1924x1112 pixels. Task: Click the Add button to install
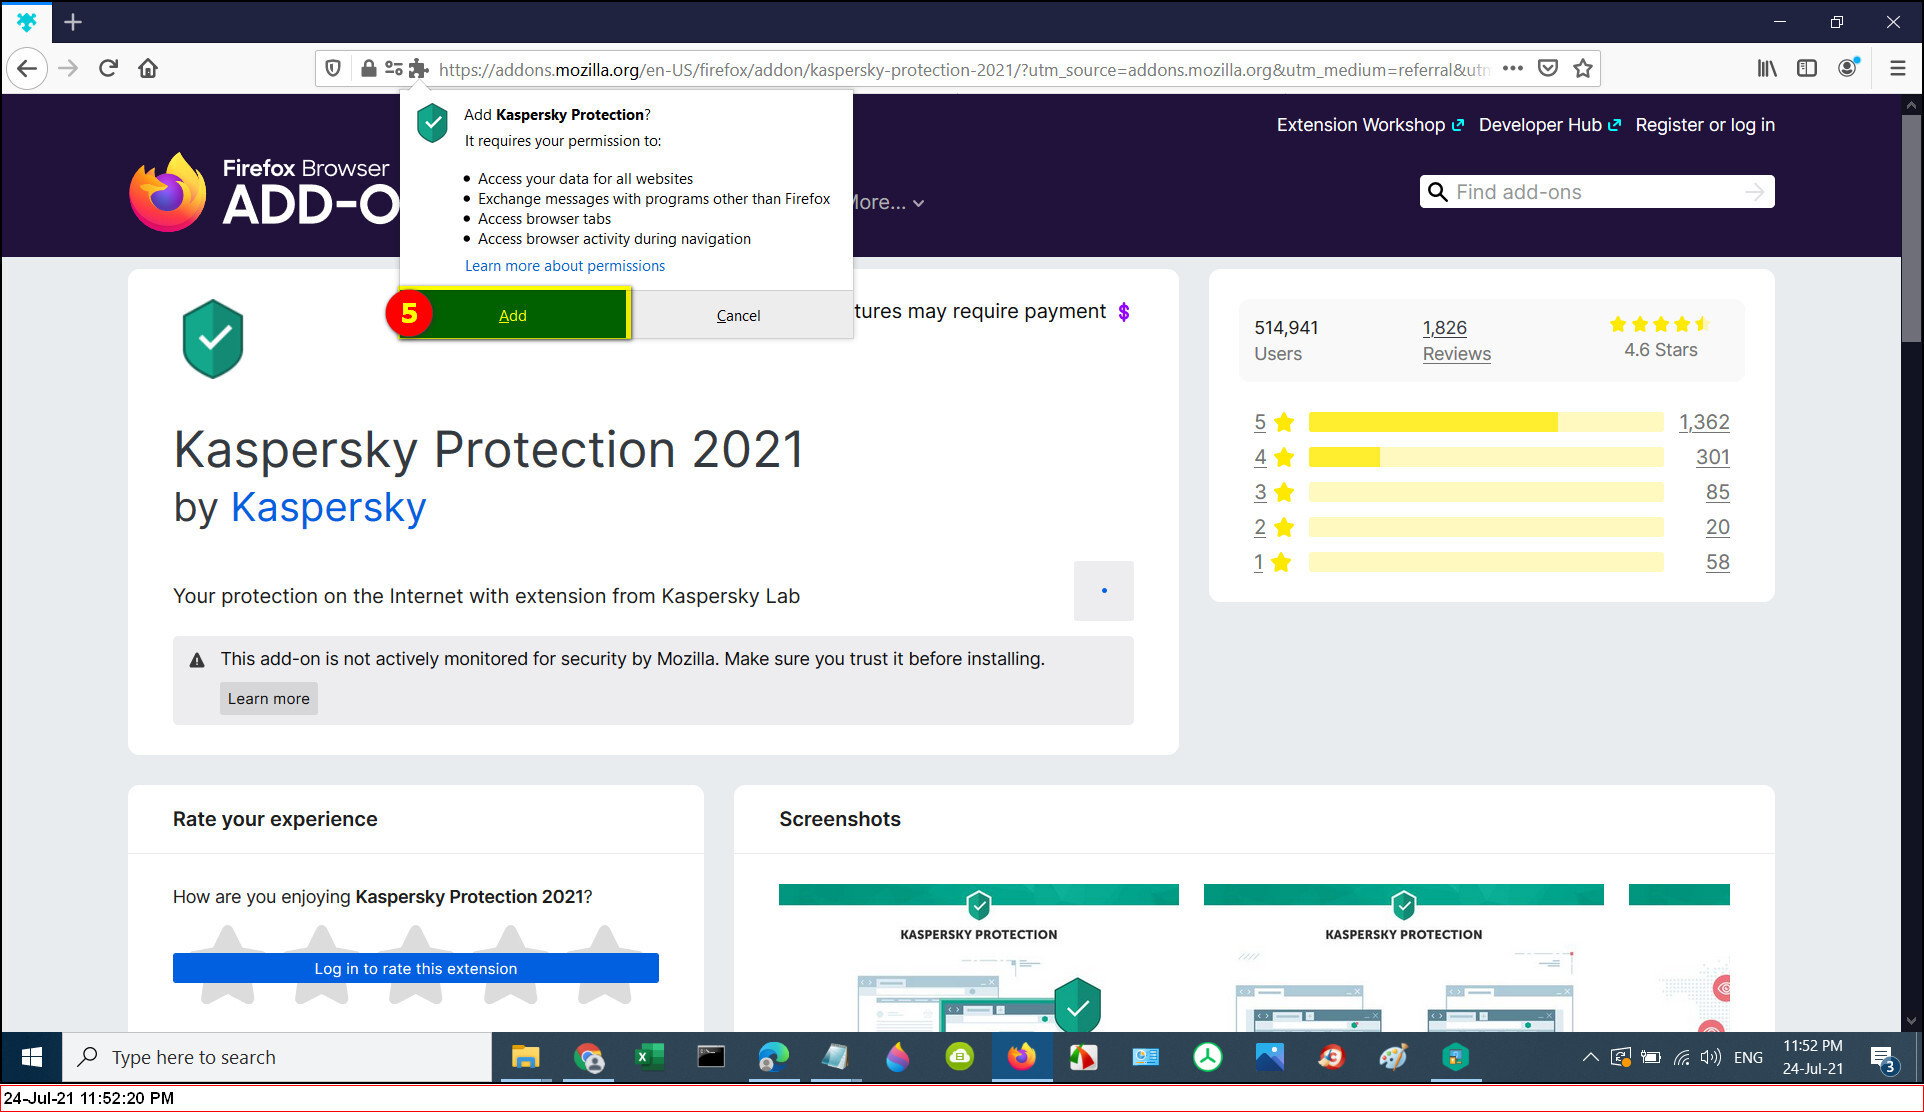(x=514, y=315)
